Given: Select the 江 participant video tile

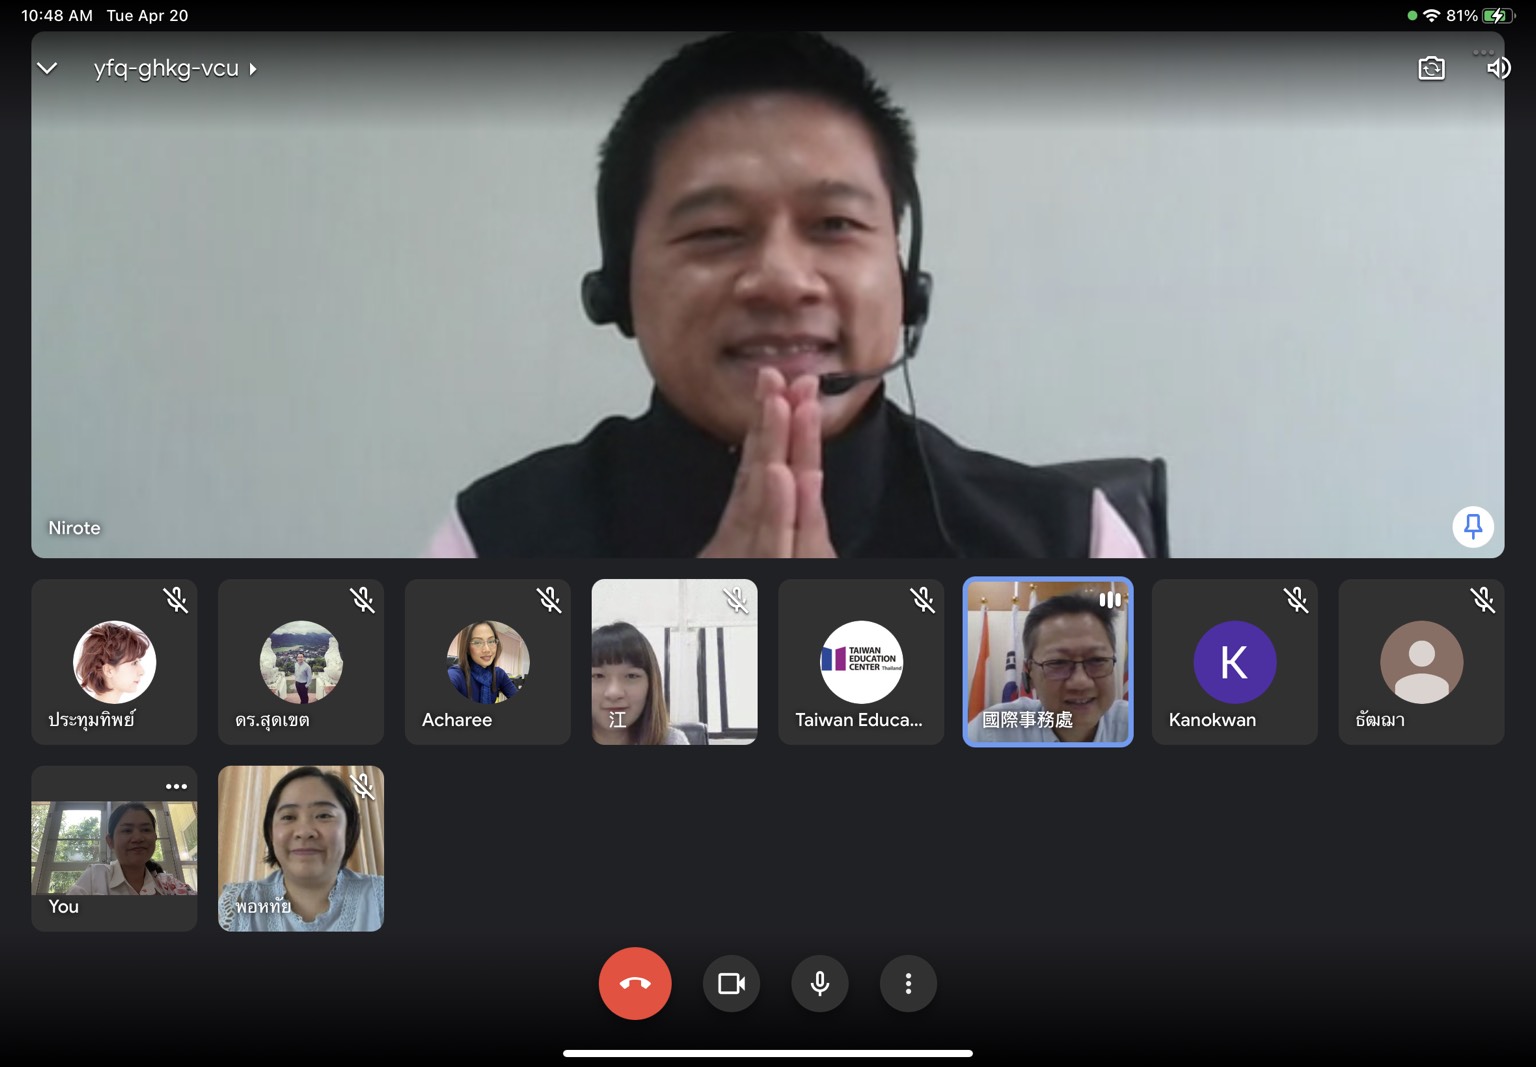Looking at the screenshot, I should (x=674, y=662).
